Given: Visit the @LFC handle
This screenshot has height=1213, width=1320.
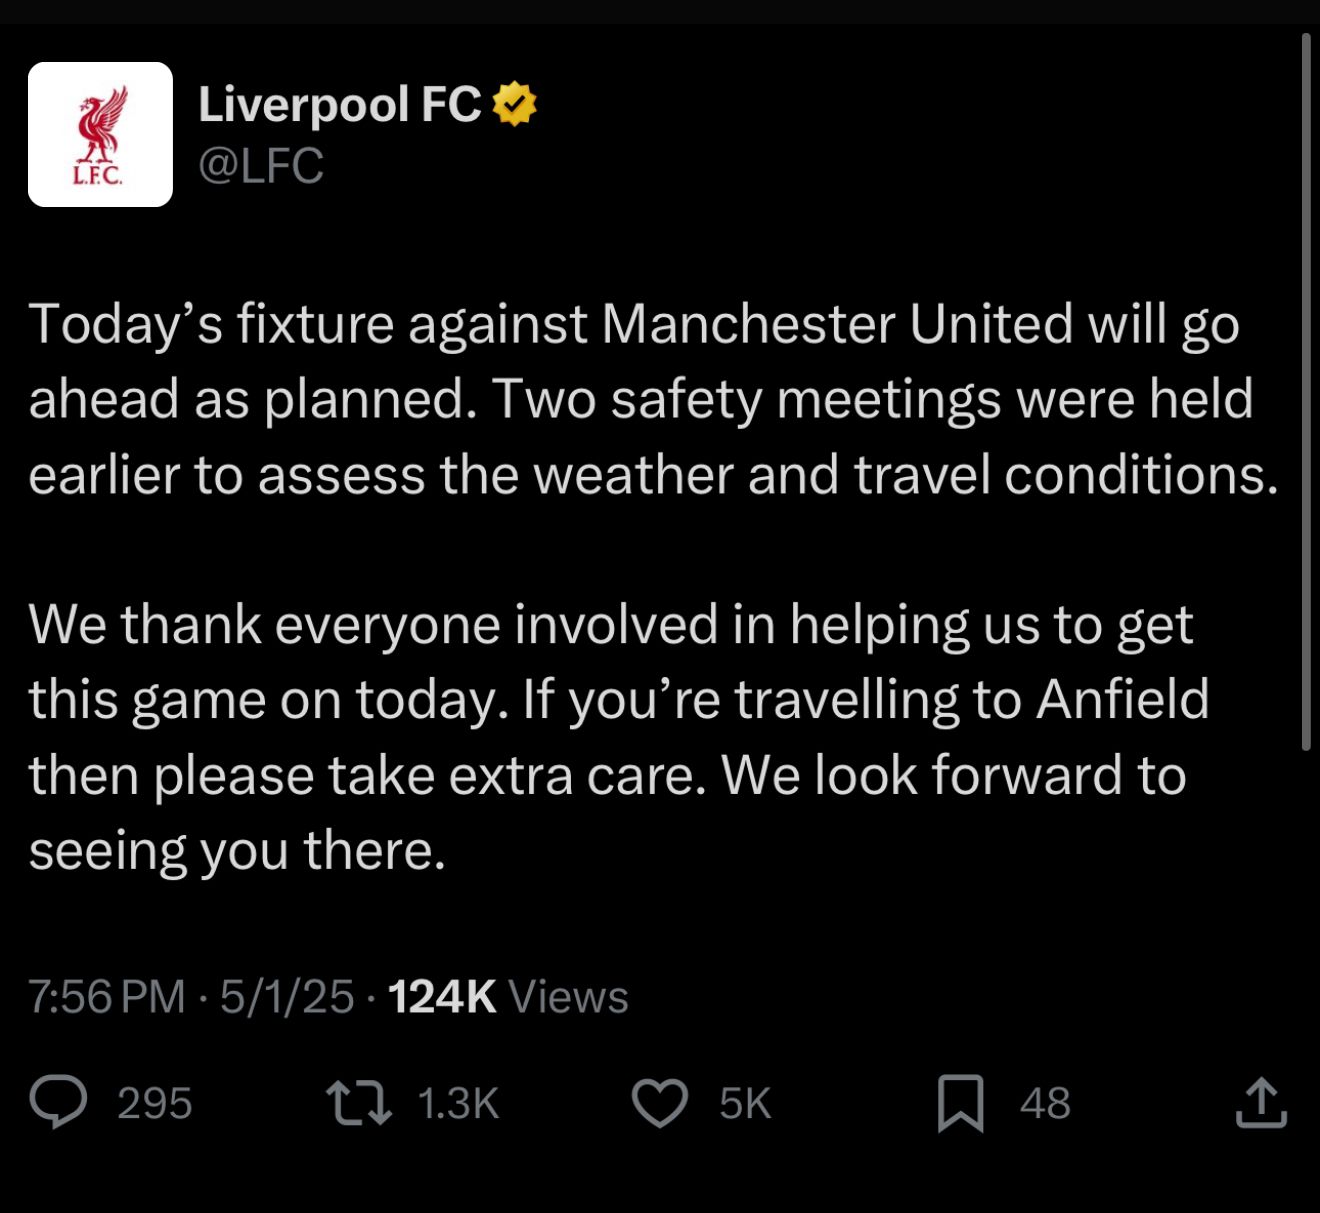Looking at the screenshot, I should pyautogui.click(x=261, y=166).
